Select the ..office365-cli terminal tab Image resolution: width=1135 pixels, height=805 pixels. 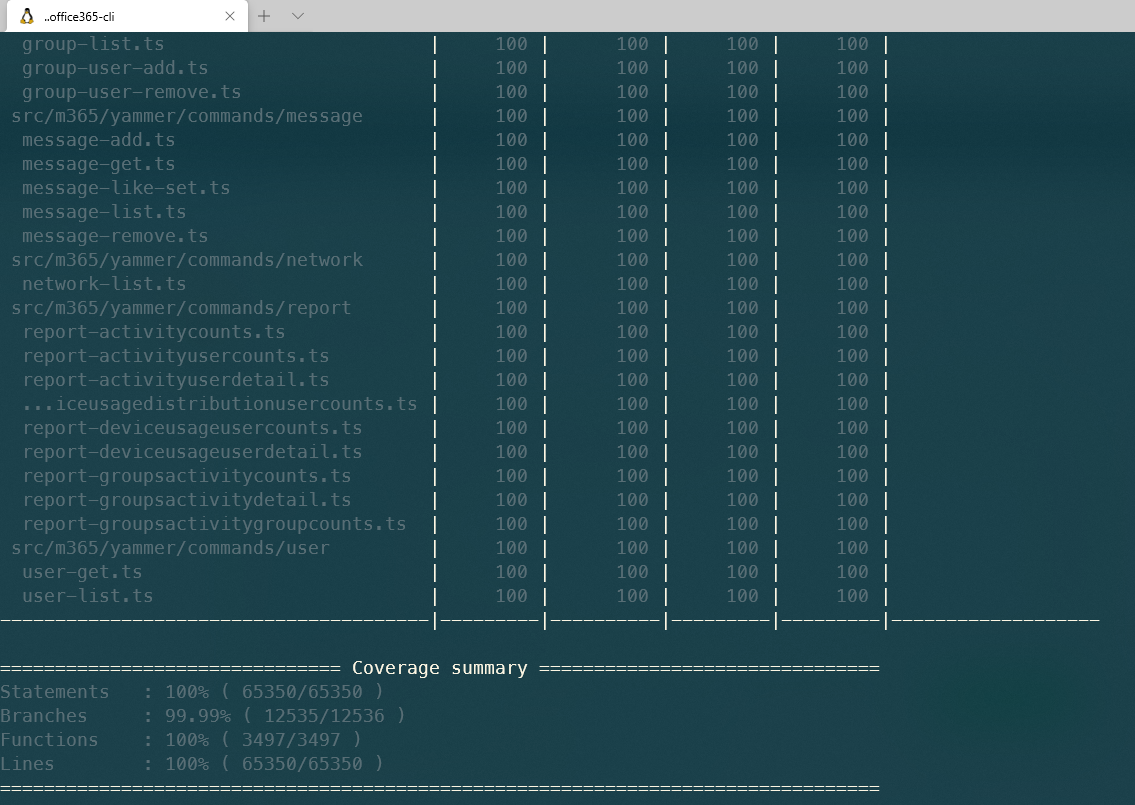[127, 16]
